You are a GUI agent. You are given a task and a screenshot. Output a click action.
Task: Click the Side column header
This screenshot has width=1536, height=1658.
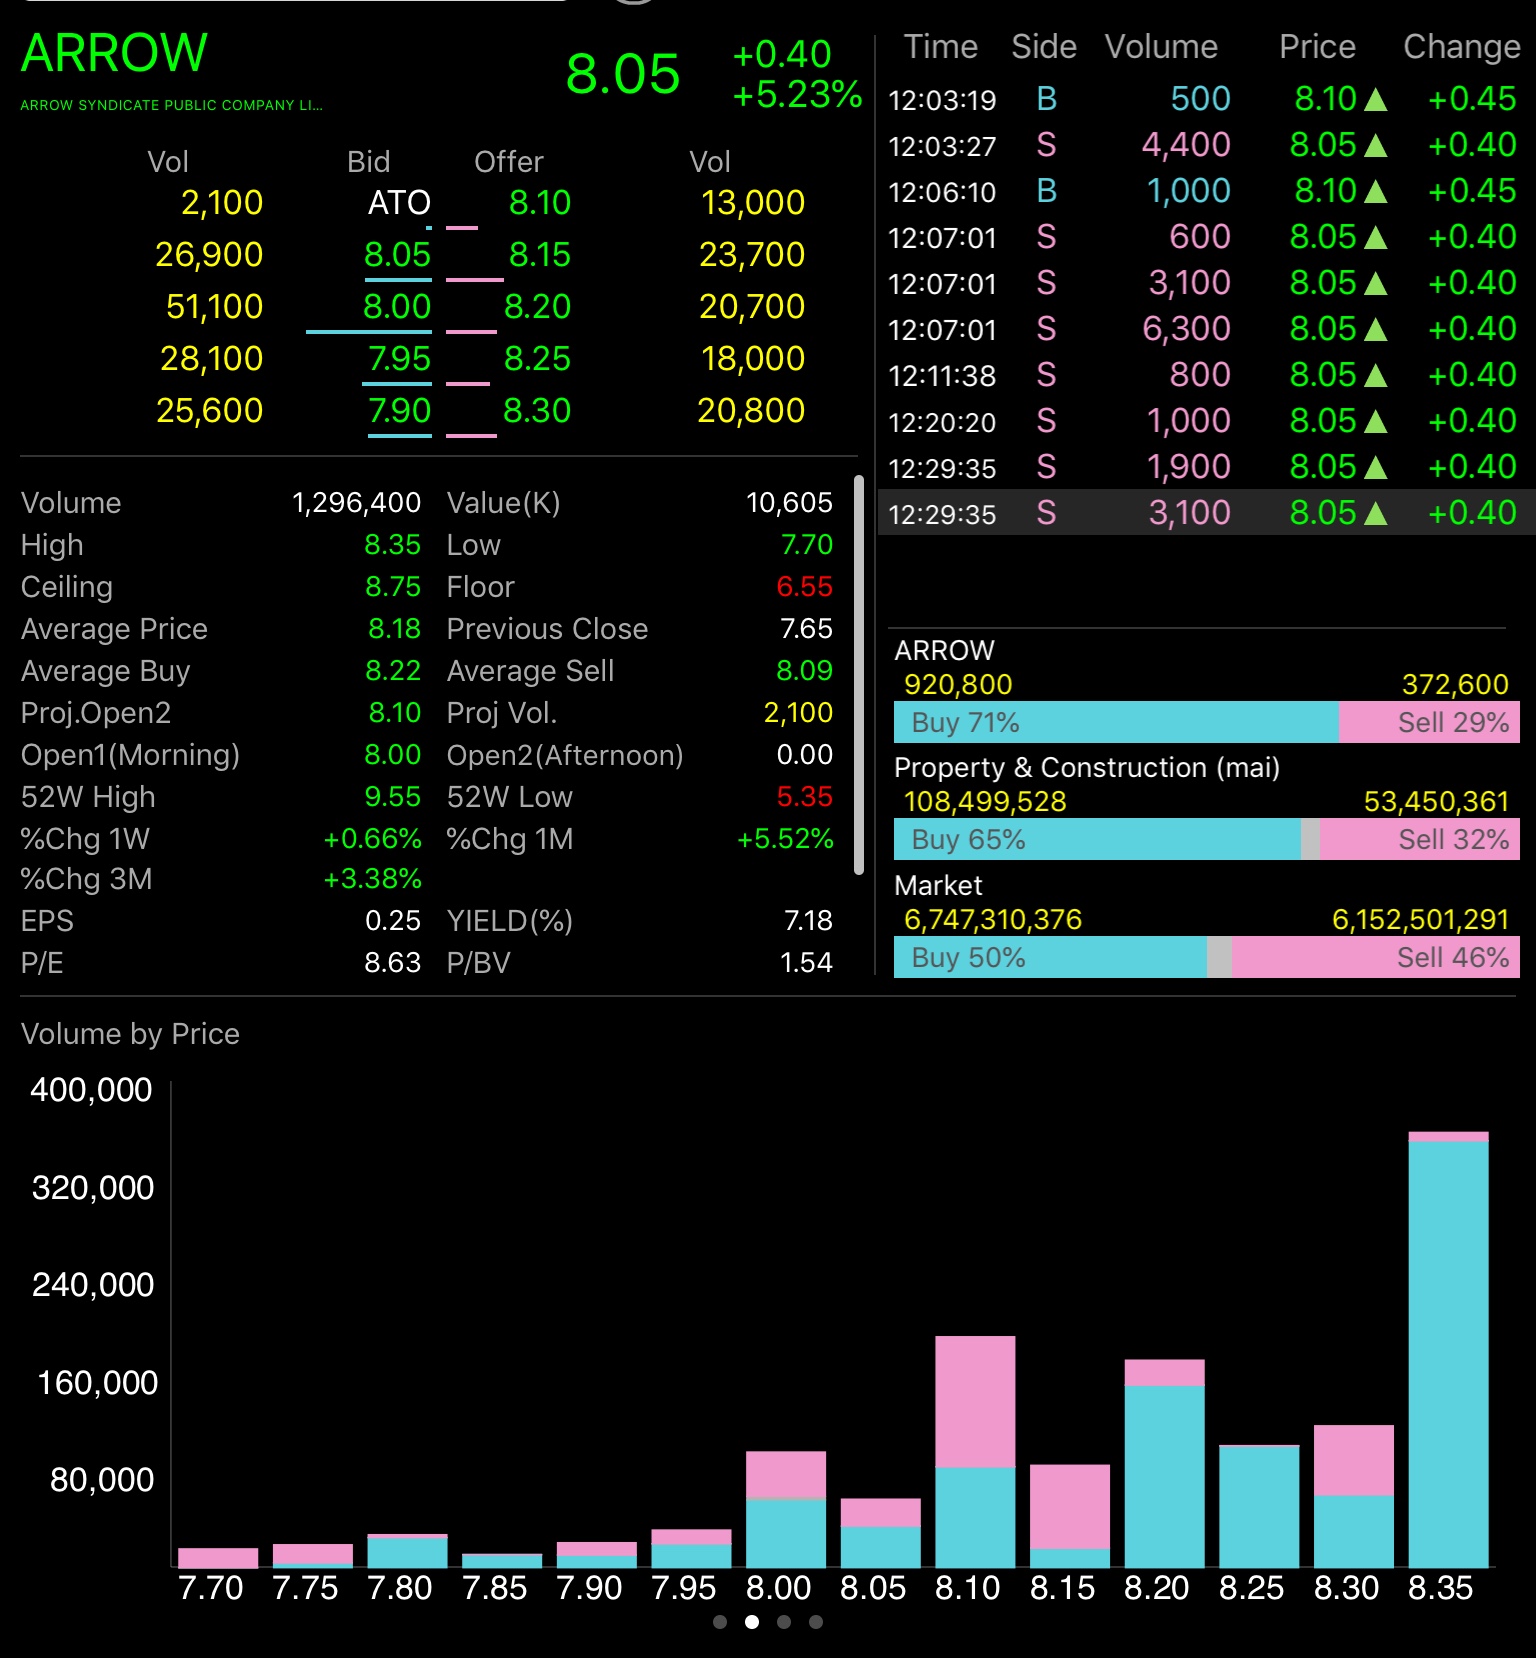pos(1044,47)
